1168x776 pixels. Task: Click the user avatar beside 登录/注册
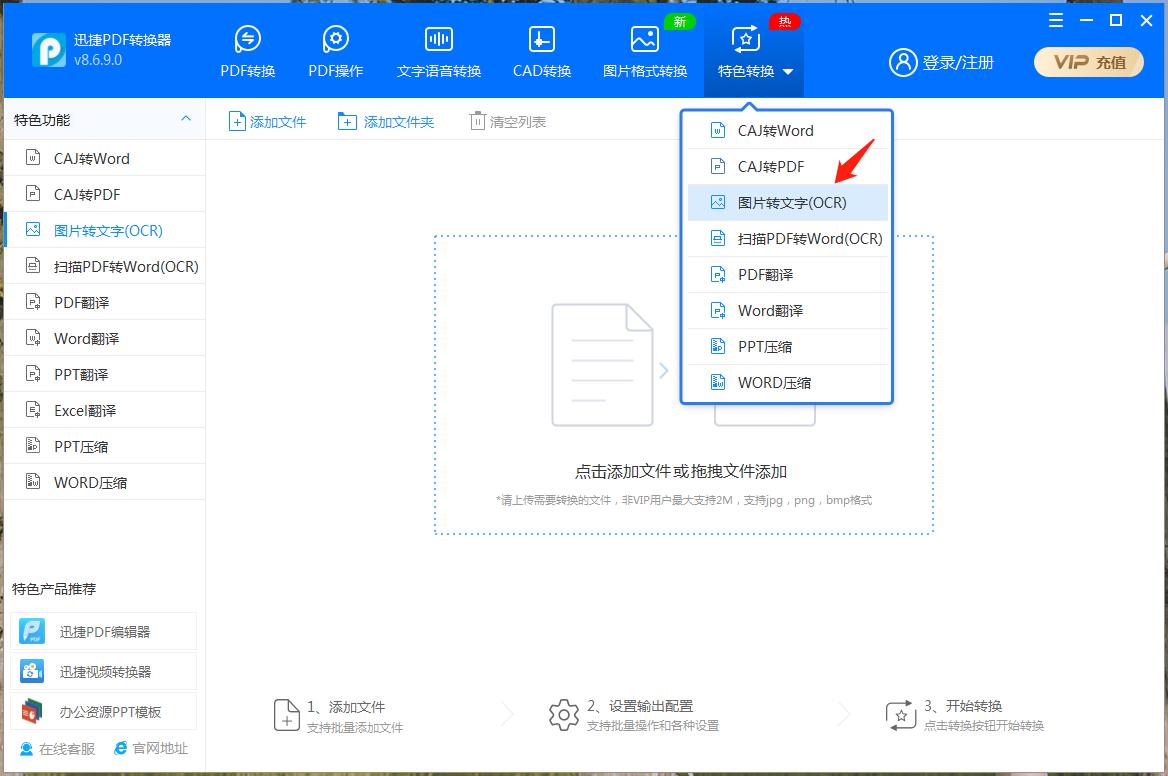tap(903, 61)
